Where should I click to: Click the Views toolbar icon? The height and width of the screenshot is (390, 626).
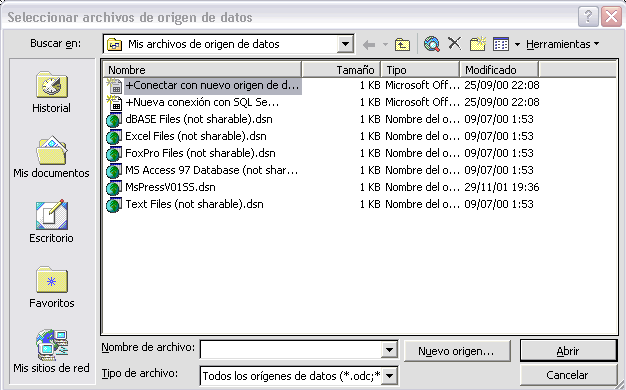pos(501,44)
